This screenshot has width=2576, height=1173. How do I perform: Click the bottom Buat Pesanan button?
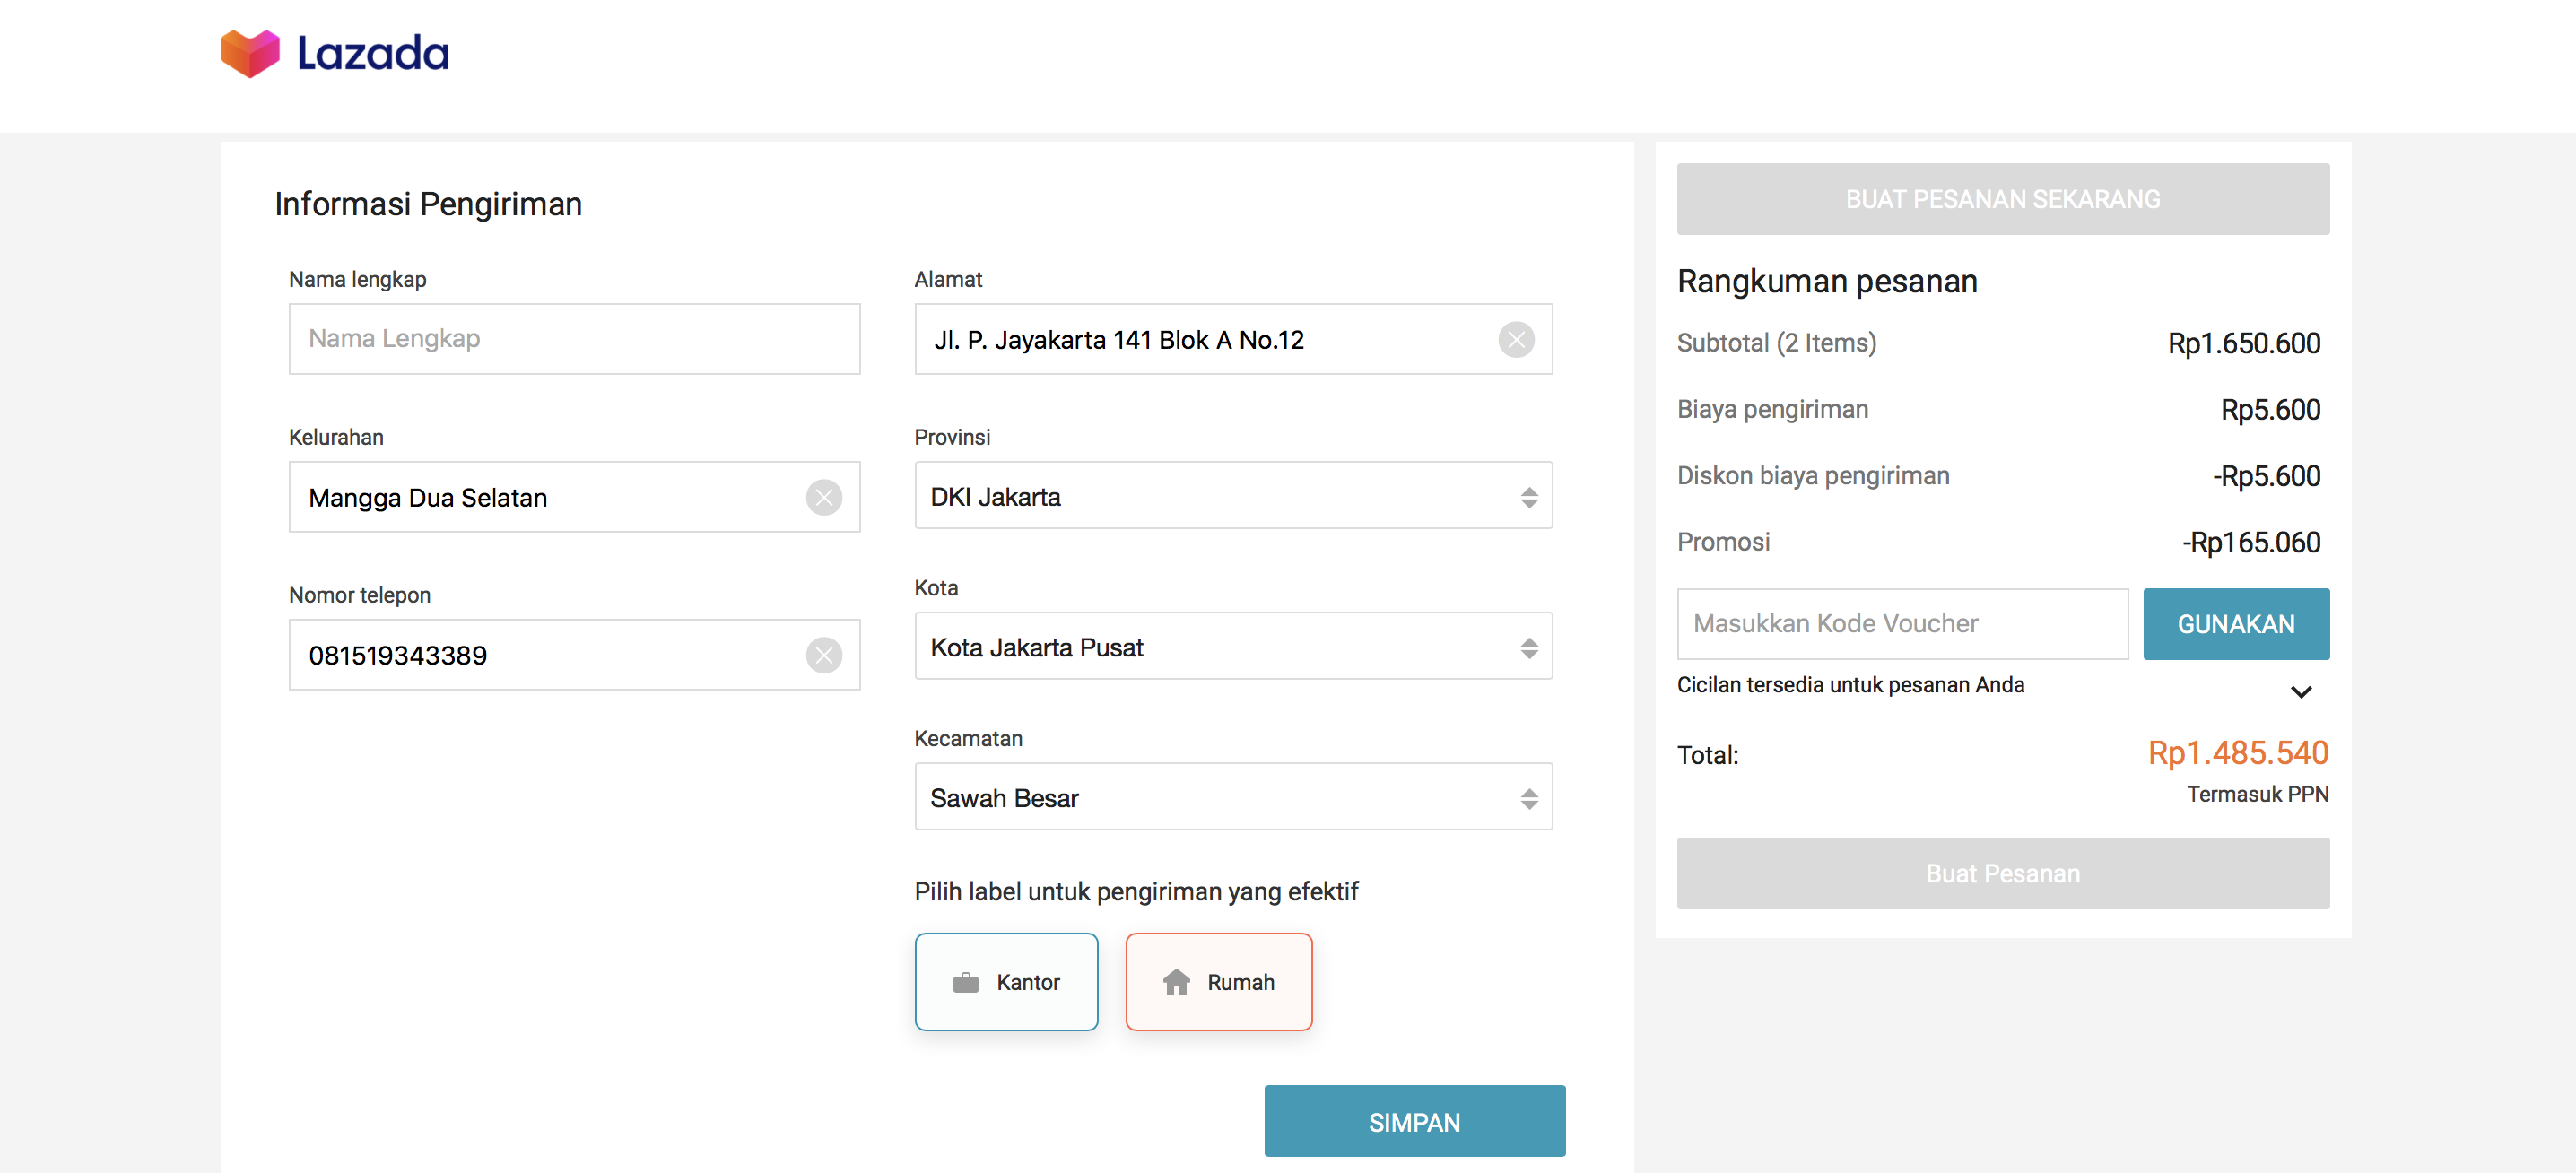click(x=2002, y=873)
